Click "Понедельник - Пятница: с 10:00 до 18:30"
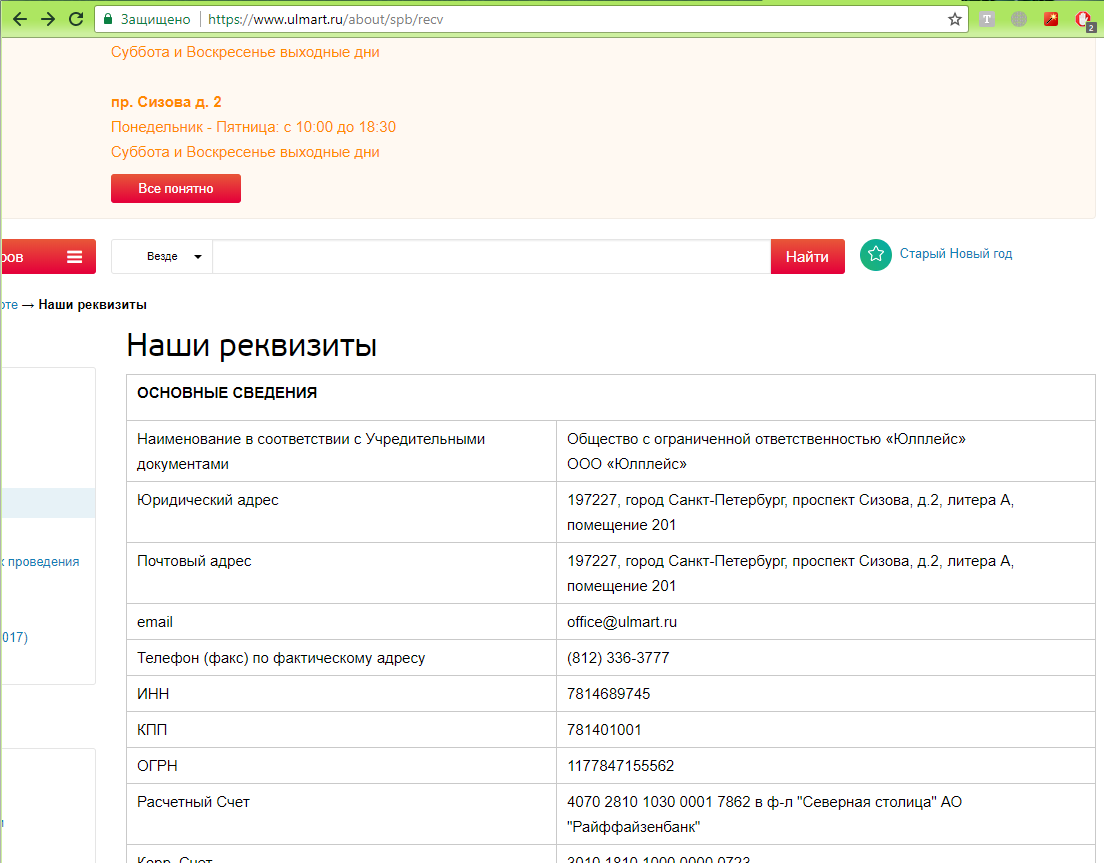 point(253,127)
